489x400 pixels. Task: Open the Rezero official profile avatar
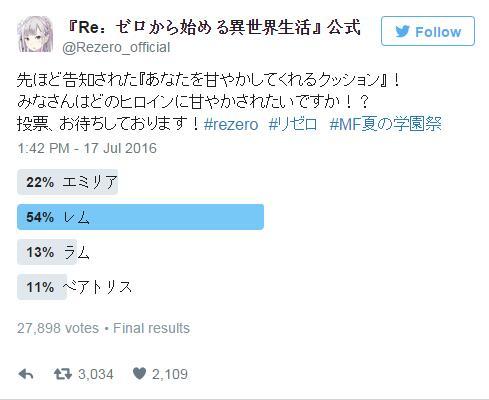[x=35, y=34]
